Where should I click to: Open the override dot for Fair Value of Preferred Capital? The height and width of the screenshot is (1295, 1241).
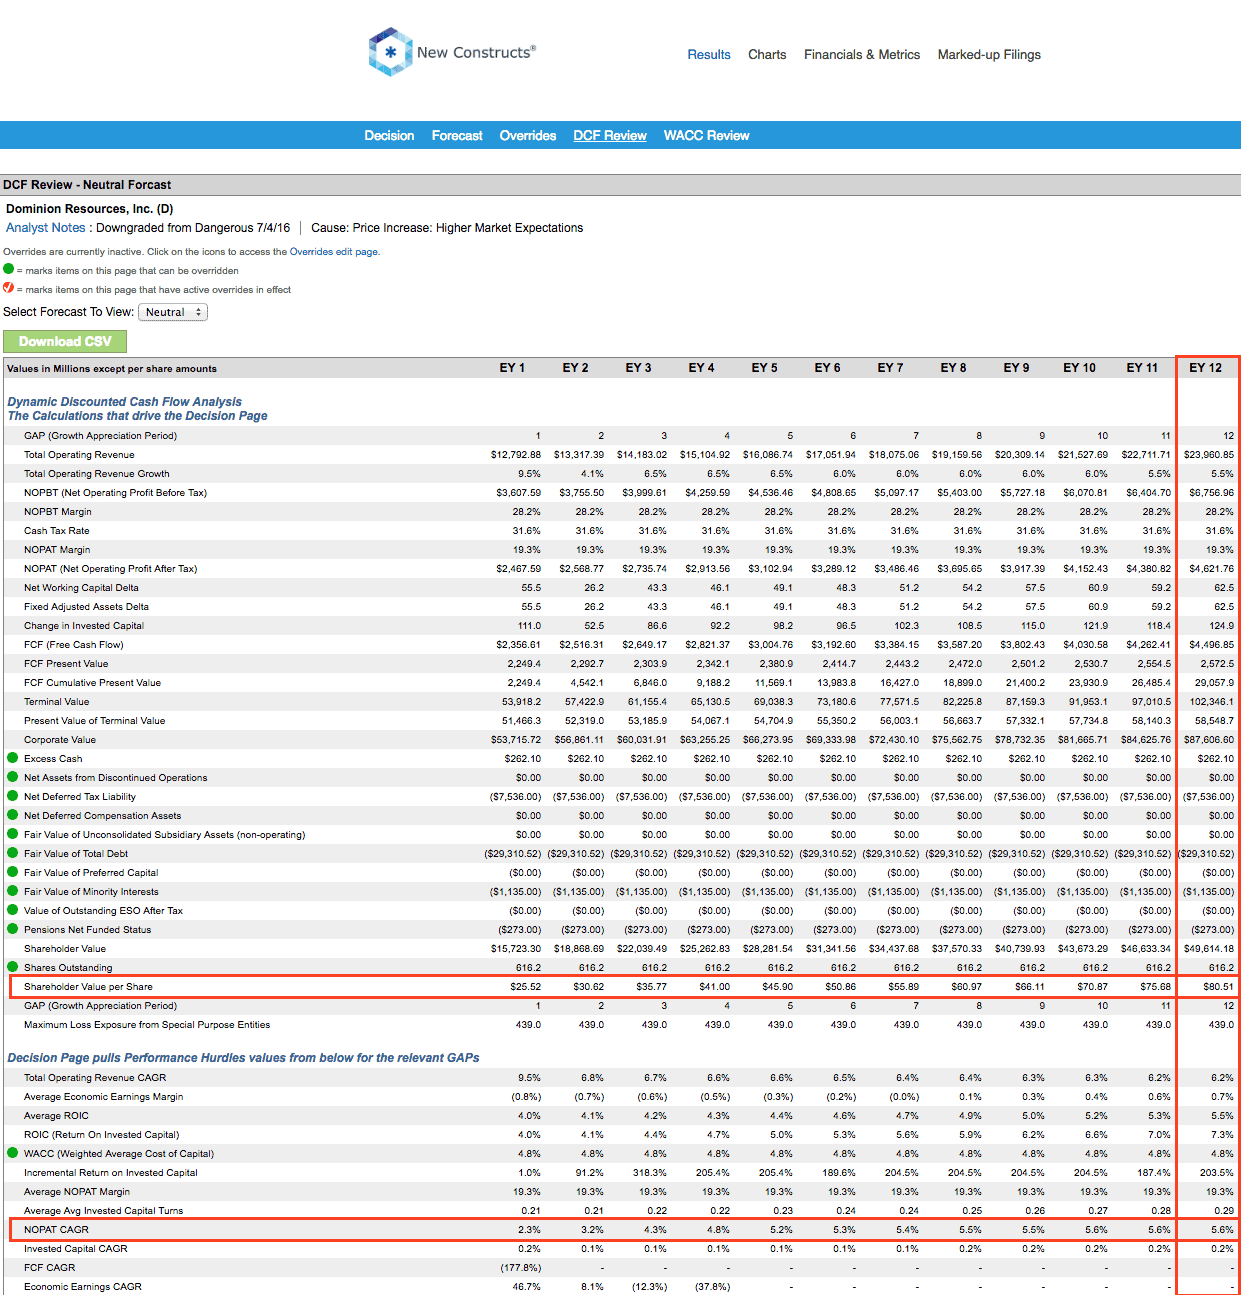point(13,872)
